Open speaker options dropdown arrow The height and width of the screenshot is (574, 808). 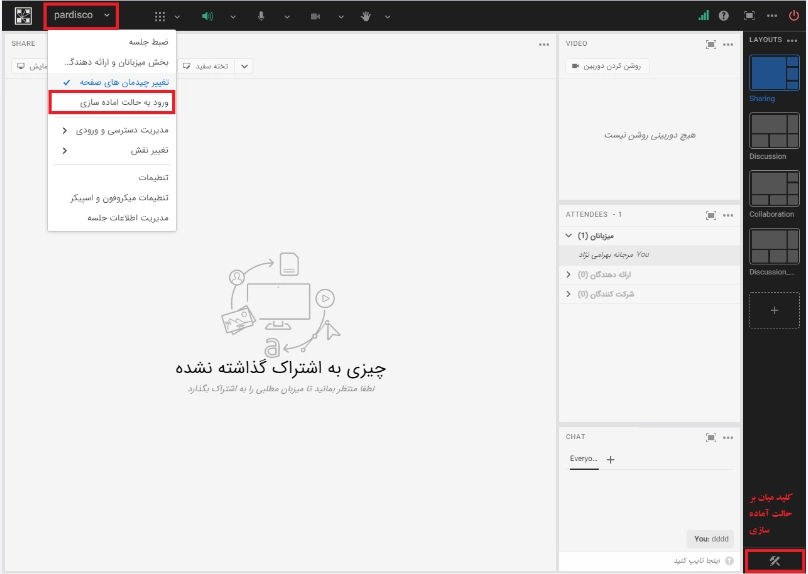pyautogui.click(x=233, y=16)
